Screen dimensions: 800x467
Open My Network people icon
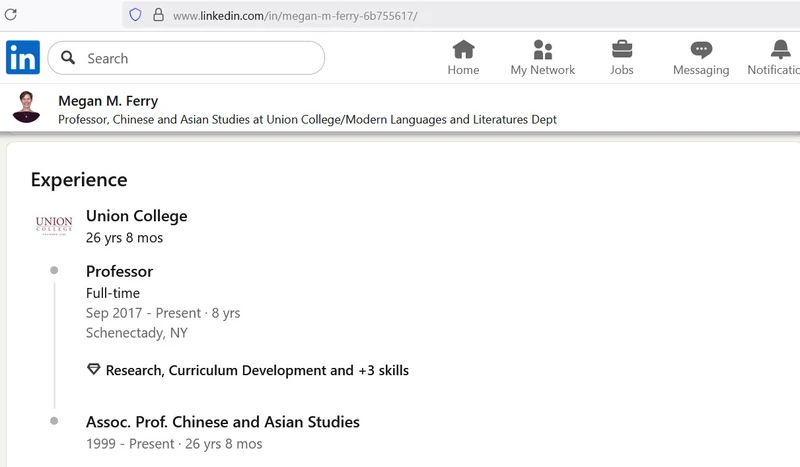coord(543,50)
